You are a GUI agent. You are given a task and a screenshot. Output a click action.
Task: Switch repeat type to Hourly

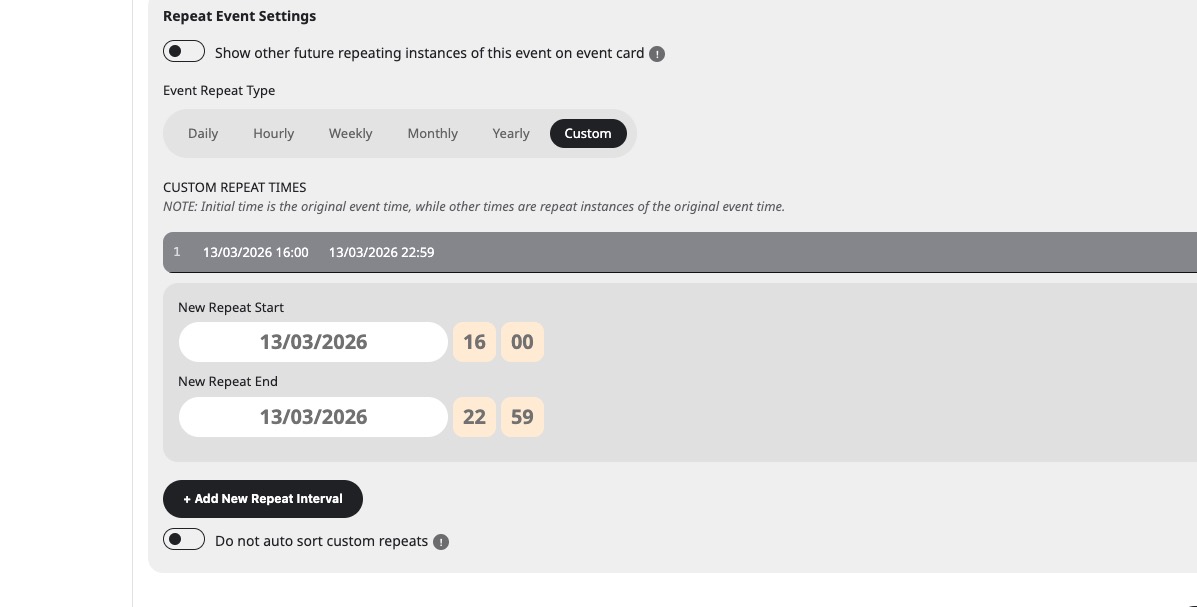click(x=273, y=133)
